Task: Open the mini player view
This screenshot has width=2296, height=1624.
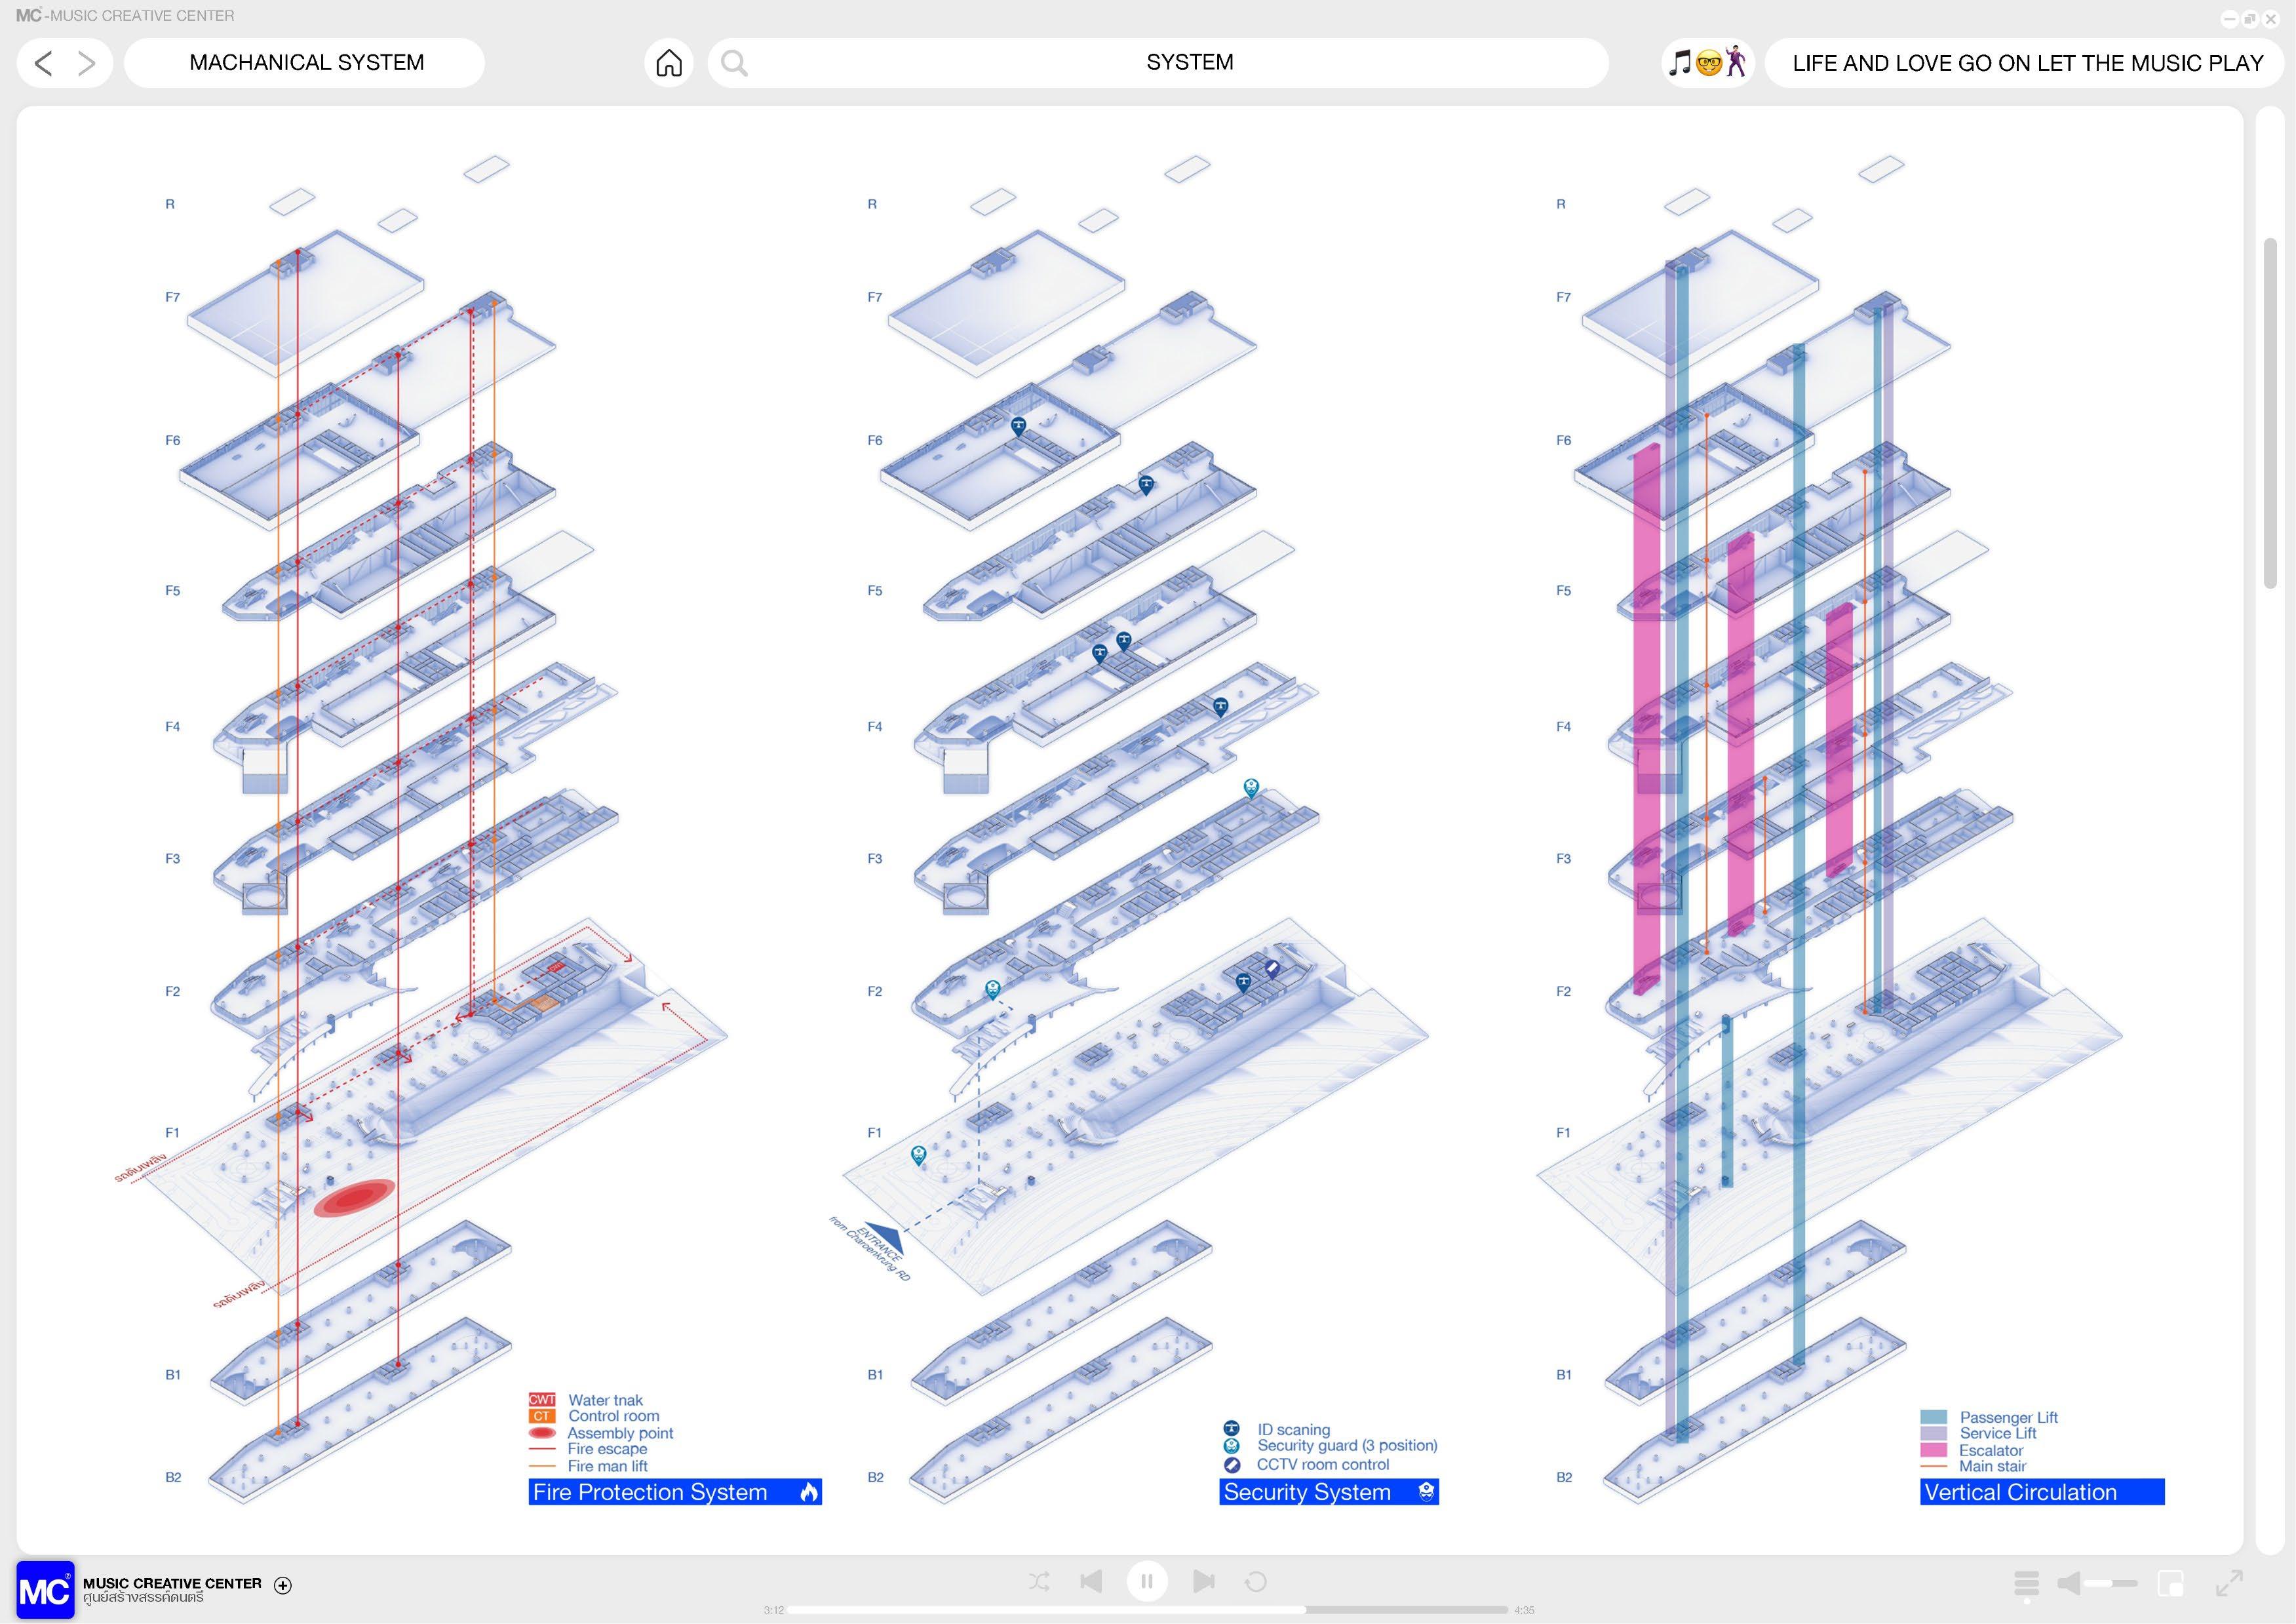Action: [x=2170, y=1583]
